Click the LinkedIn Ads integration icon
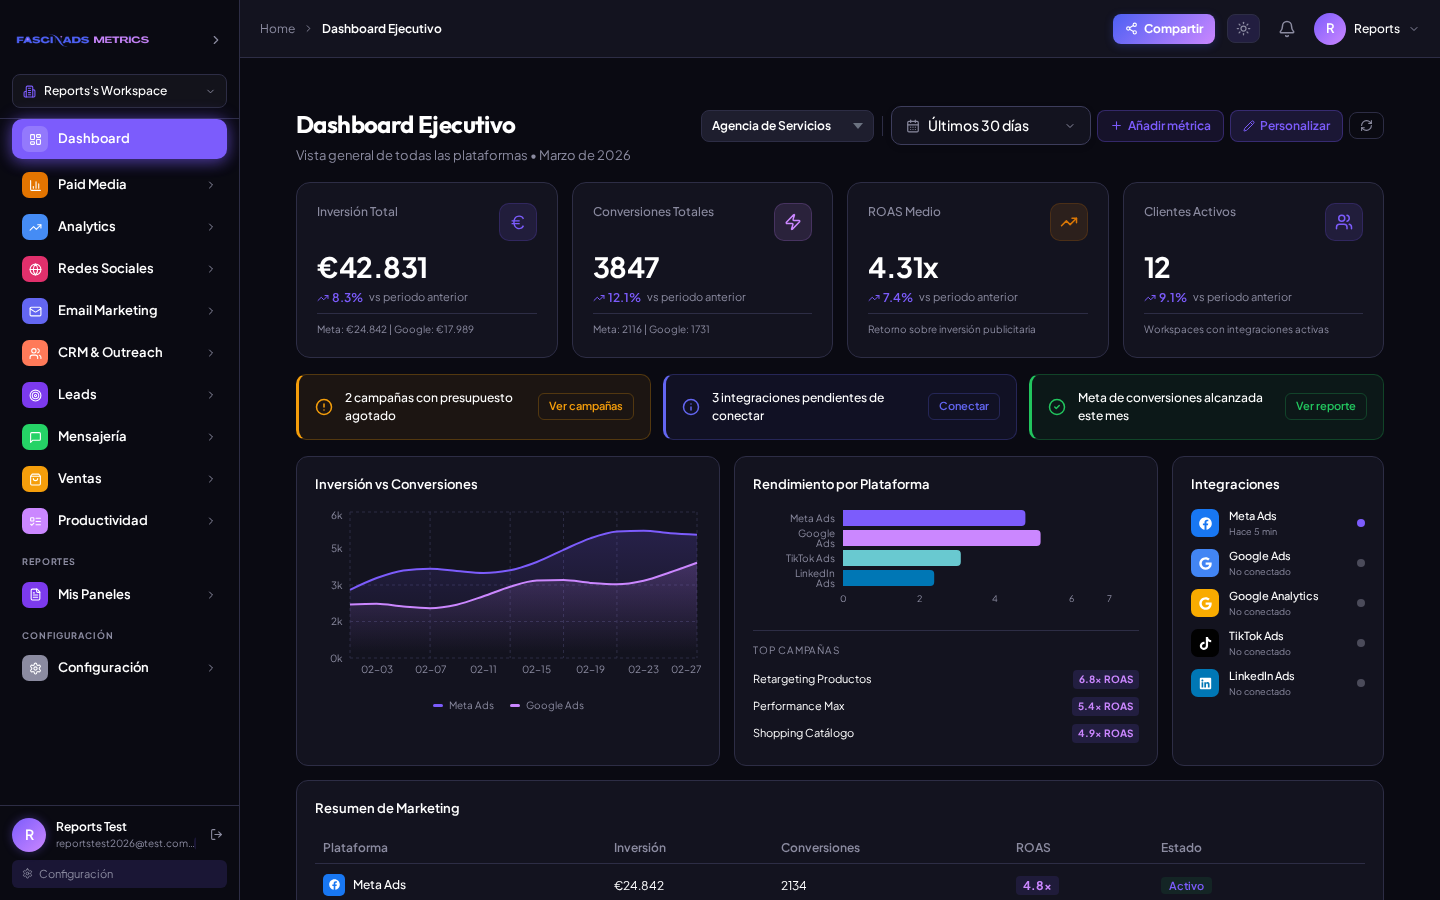The height and width of the screenshot is (900, 1440). (1205, 683)
